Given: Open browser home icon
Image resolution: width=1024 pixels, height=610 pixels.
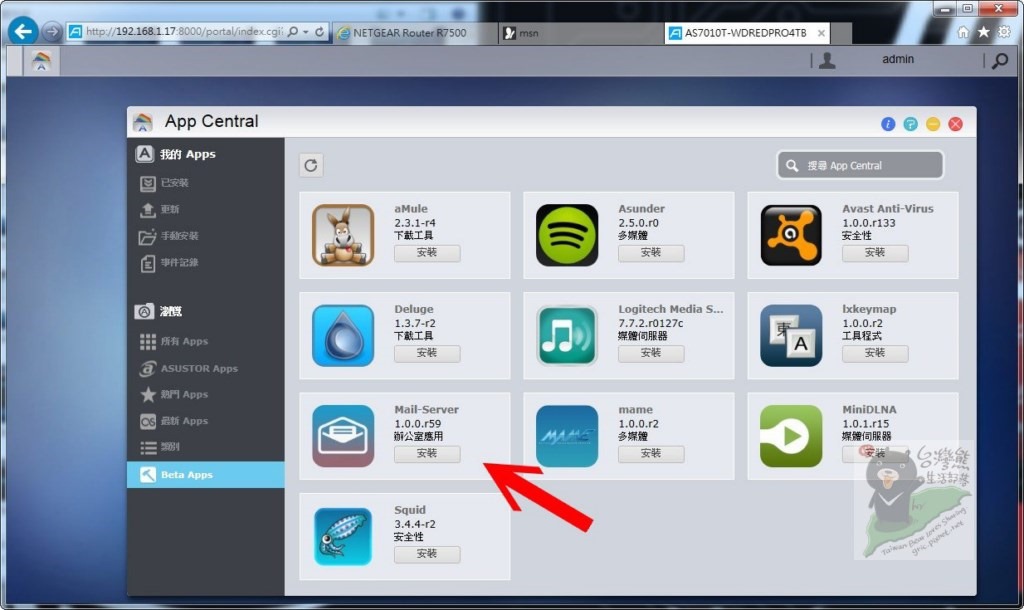Looking at the screenshot, I should coord(963,32).
